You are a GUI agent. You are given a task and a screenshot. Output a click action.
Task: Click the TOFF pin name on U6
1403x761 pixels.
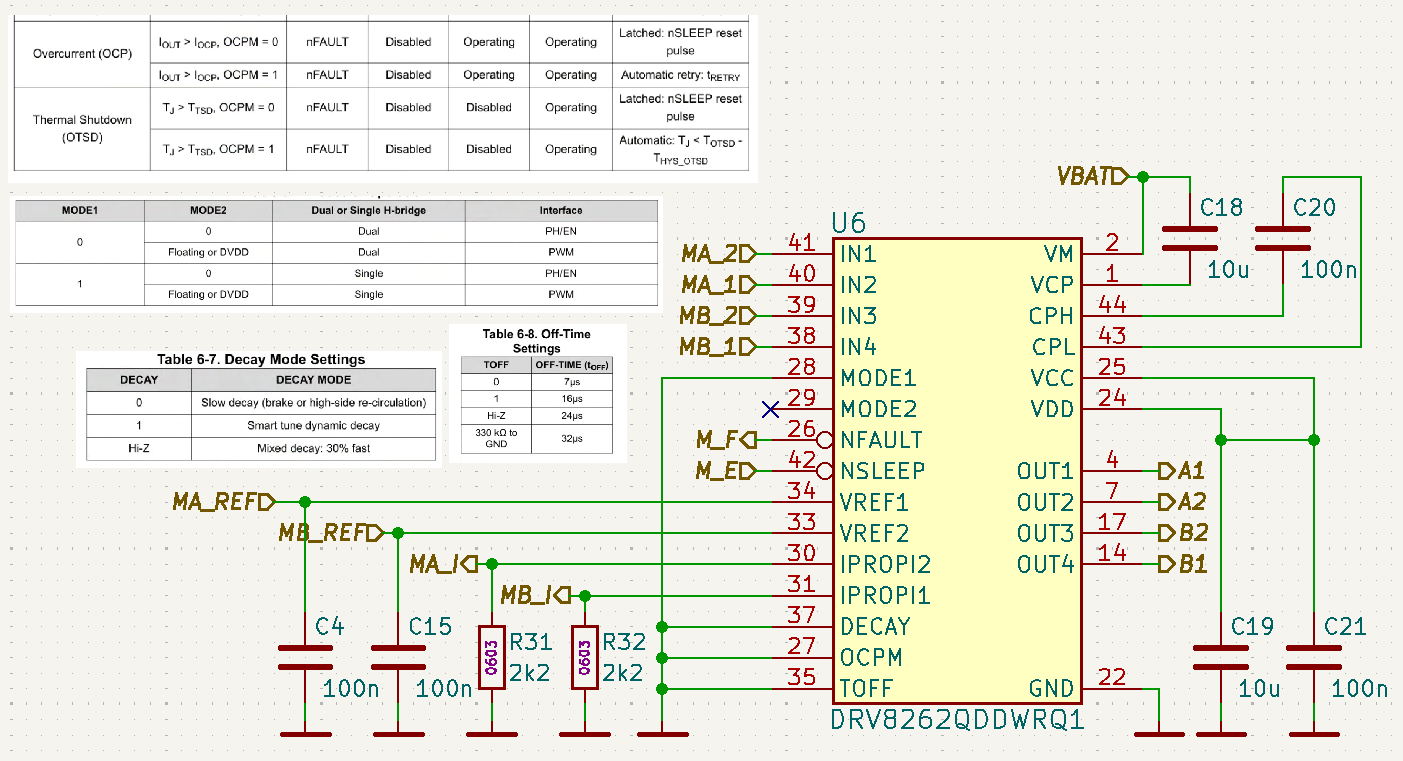tap(866, 688)
